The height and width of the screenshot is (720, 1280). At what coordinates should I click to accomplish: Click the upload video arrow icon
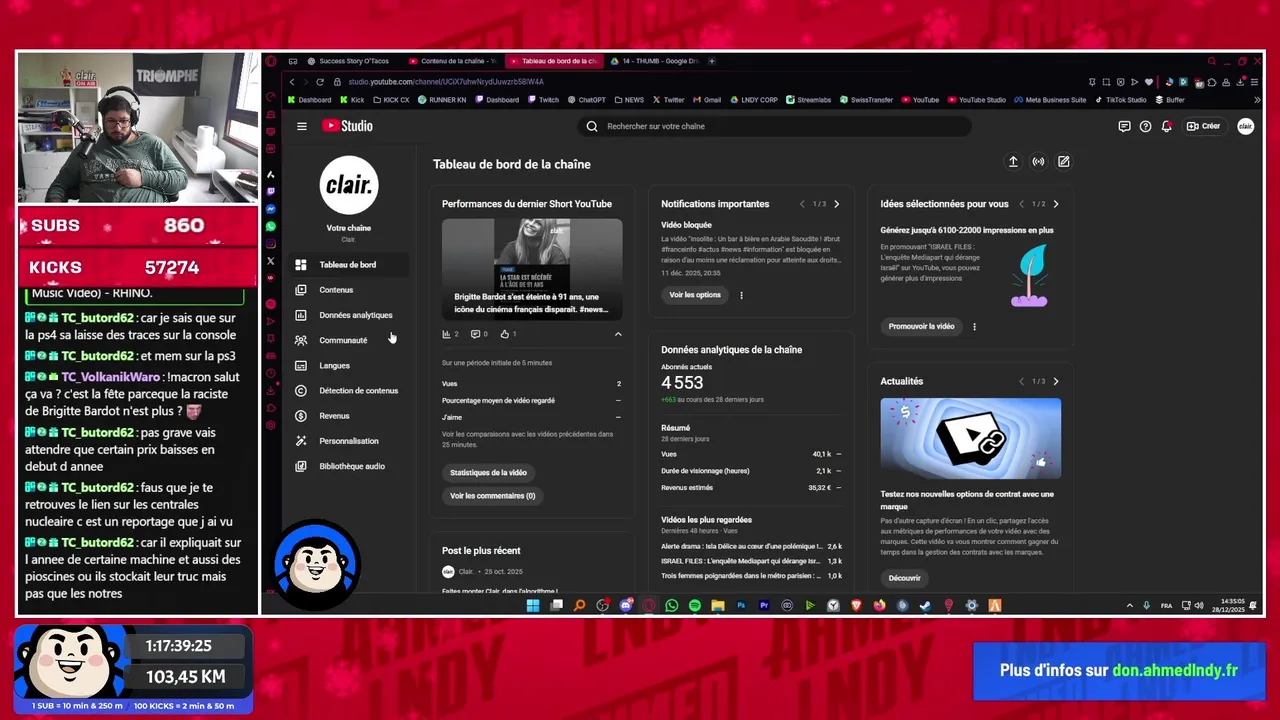pyautogui.click(x=1012, y=161)
